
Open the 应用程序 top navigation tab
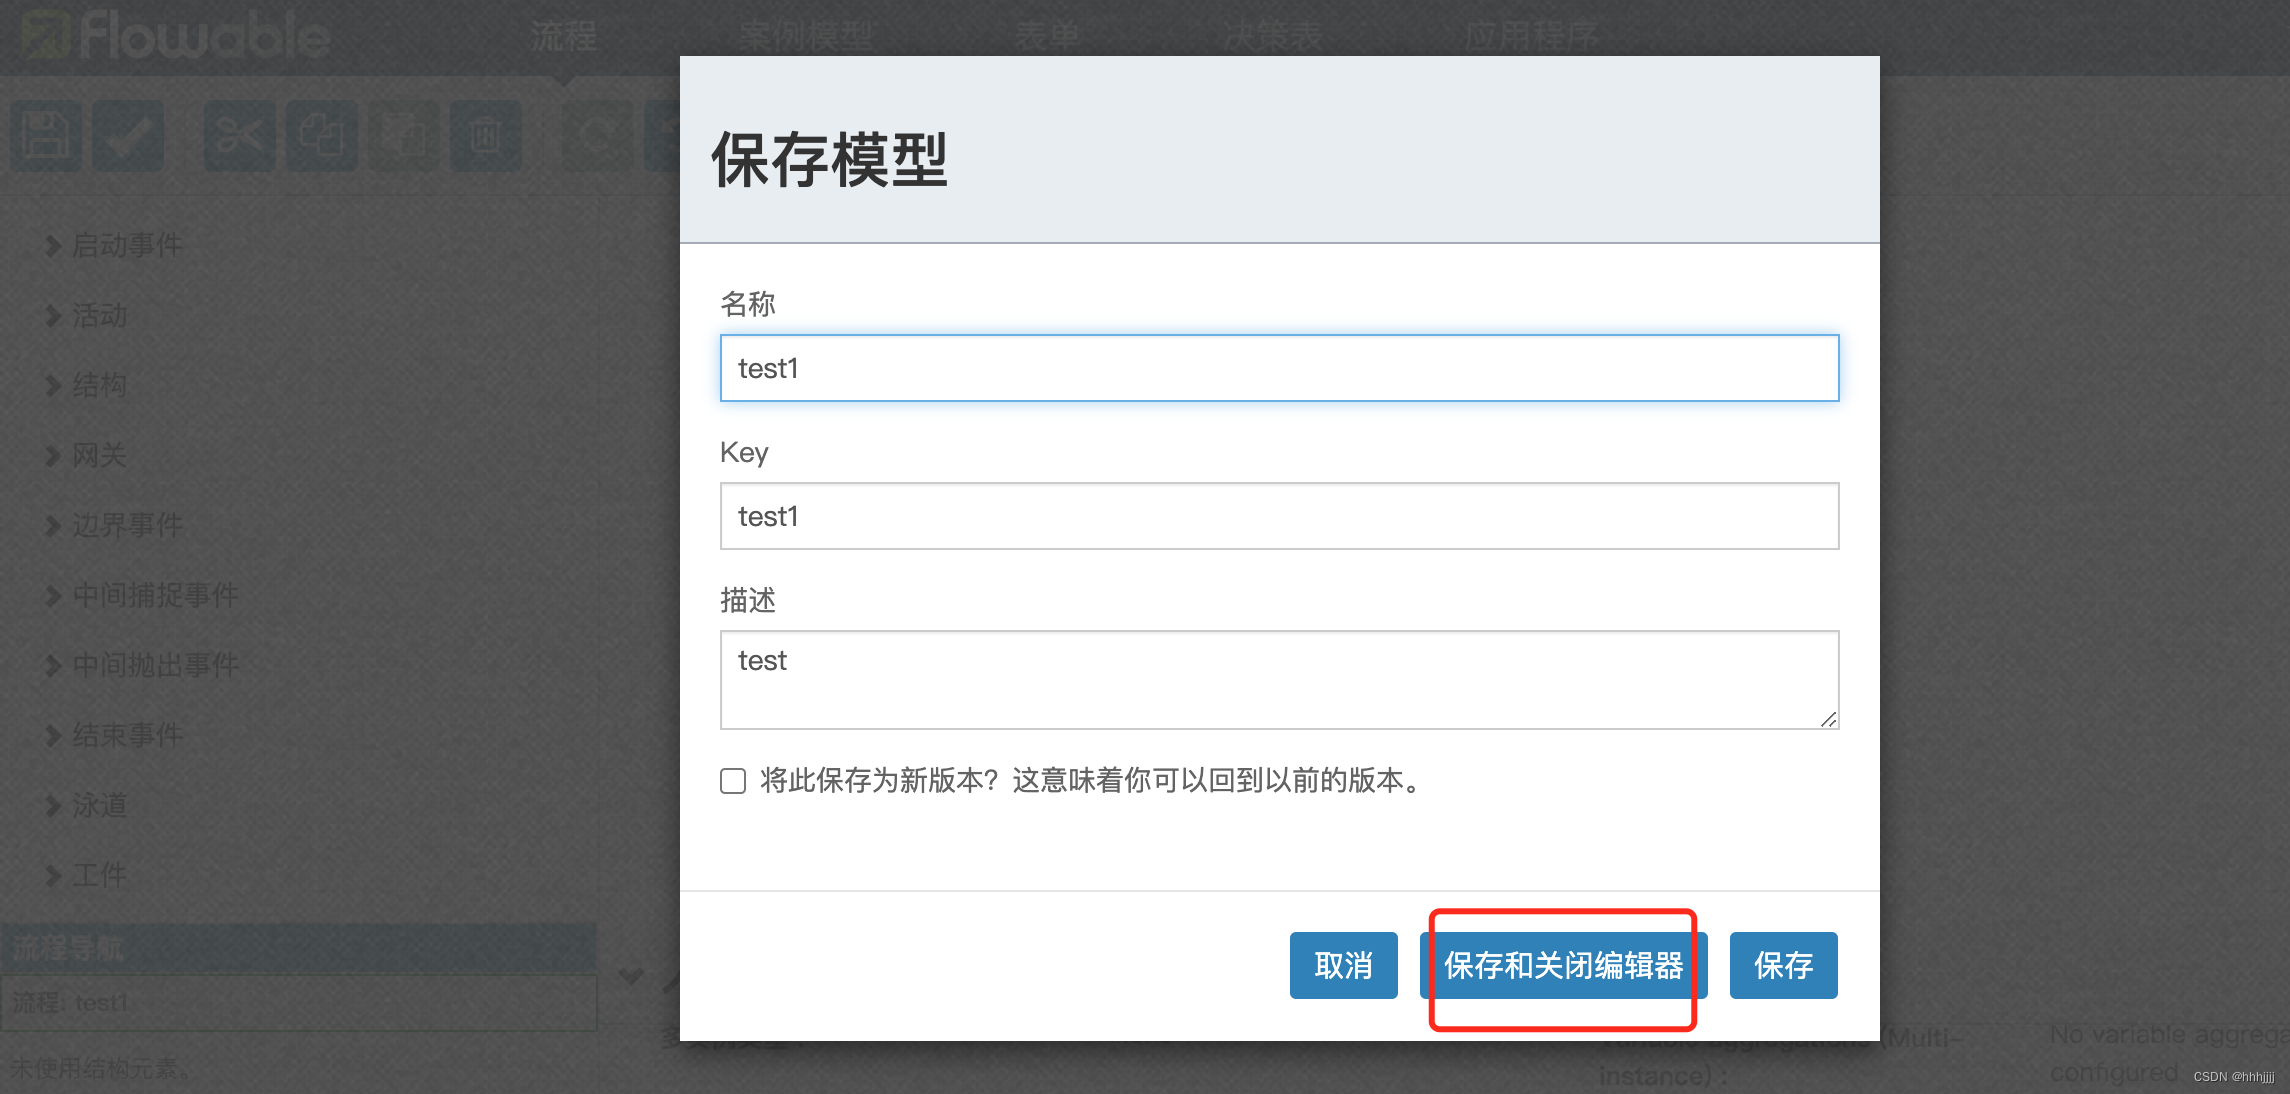[1531, 37]
